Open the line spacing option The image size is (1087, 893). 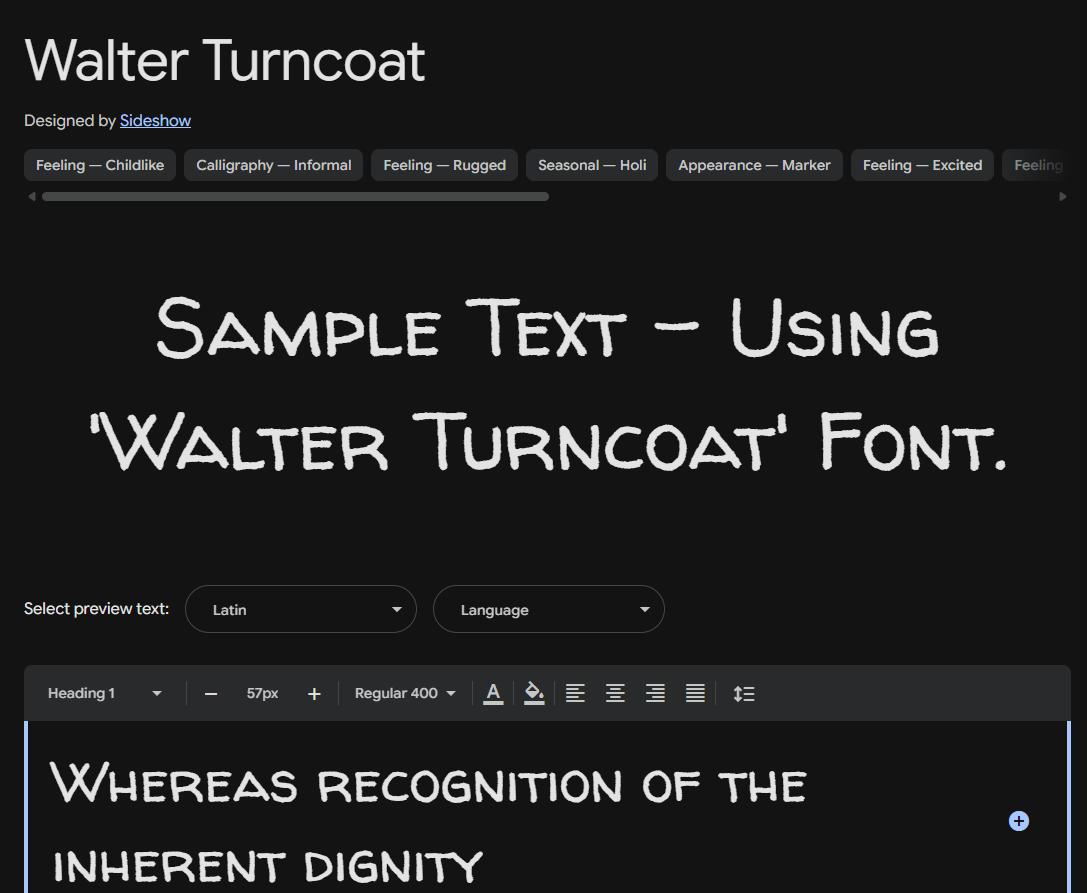(x=744, y=693)
